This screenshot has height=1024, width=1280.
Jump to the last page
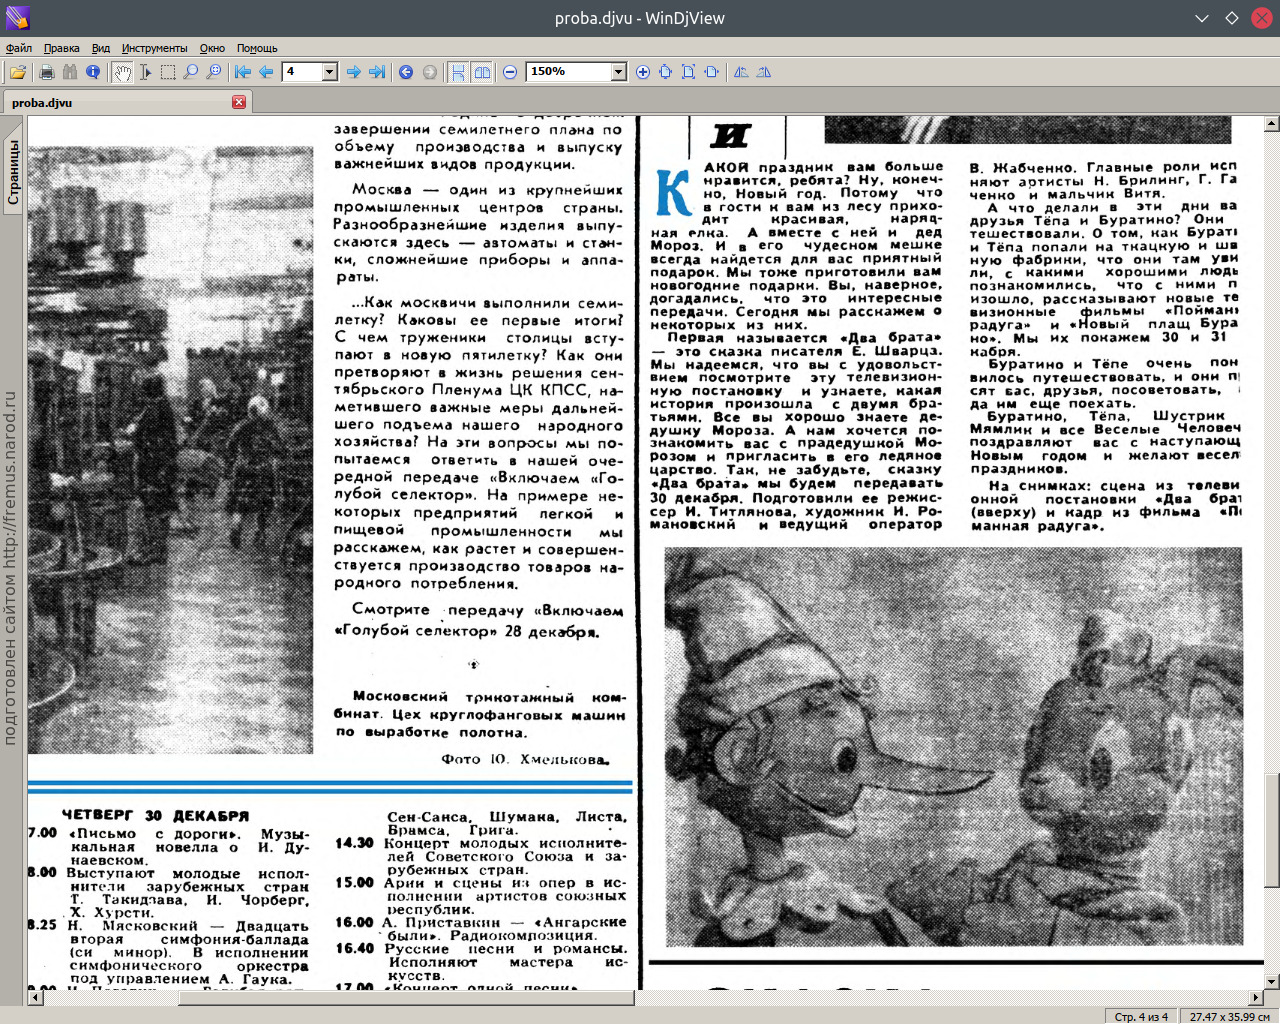377,72
